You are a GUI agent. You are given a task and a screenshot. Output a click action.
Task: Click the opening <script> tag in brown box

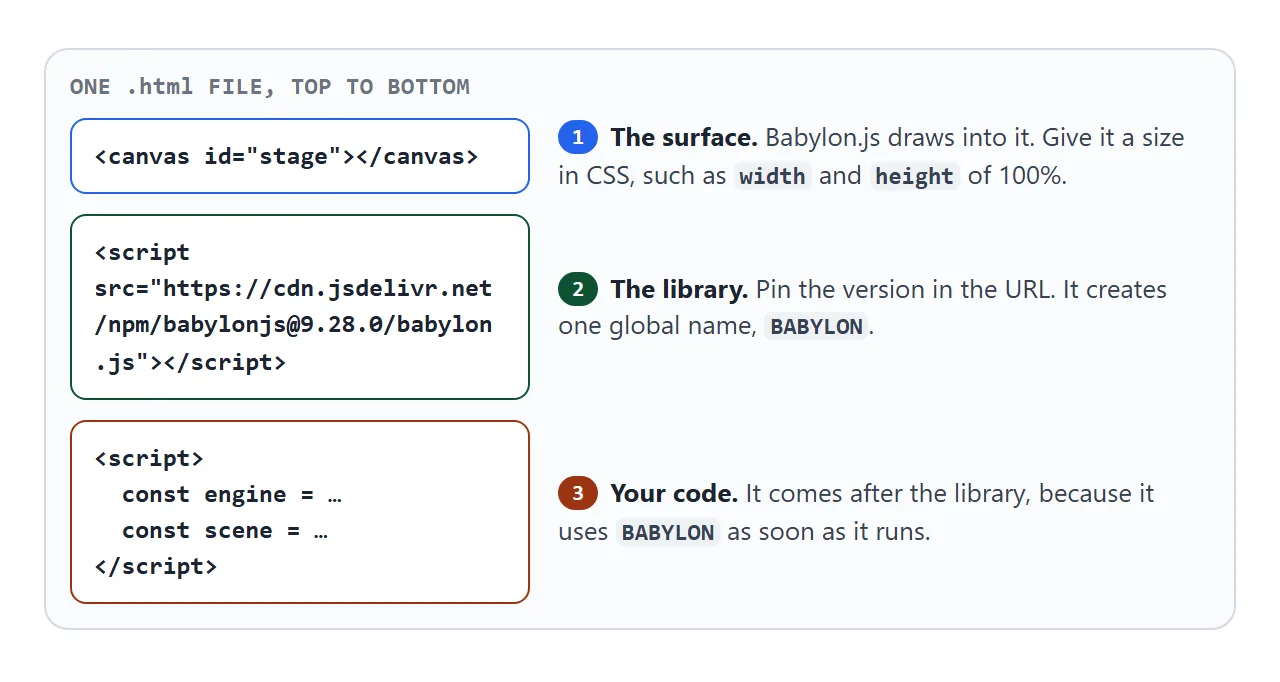[x=149, y=459]
